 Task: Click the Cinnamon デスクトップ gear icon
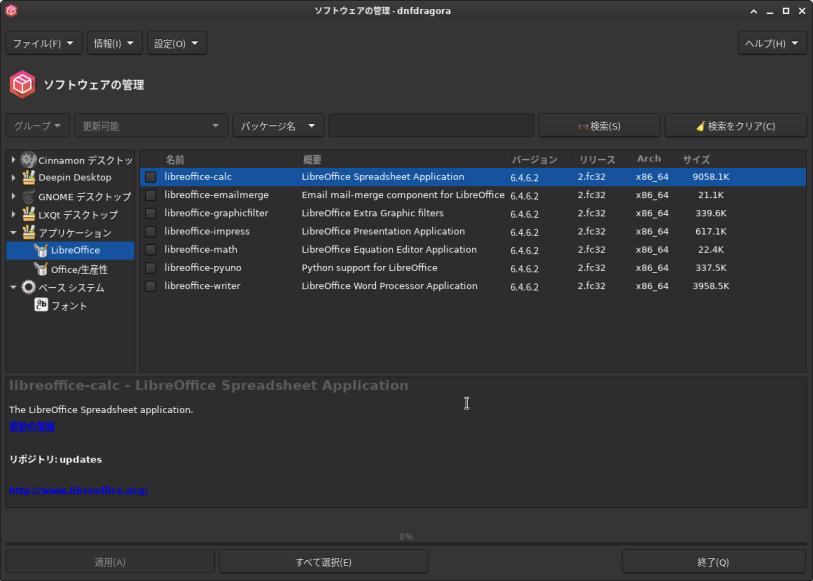click(29, 160)
